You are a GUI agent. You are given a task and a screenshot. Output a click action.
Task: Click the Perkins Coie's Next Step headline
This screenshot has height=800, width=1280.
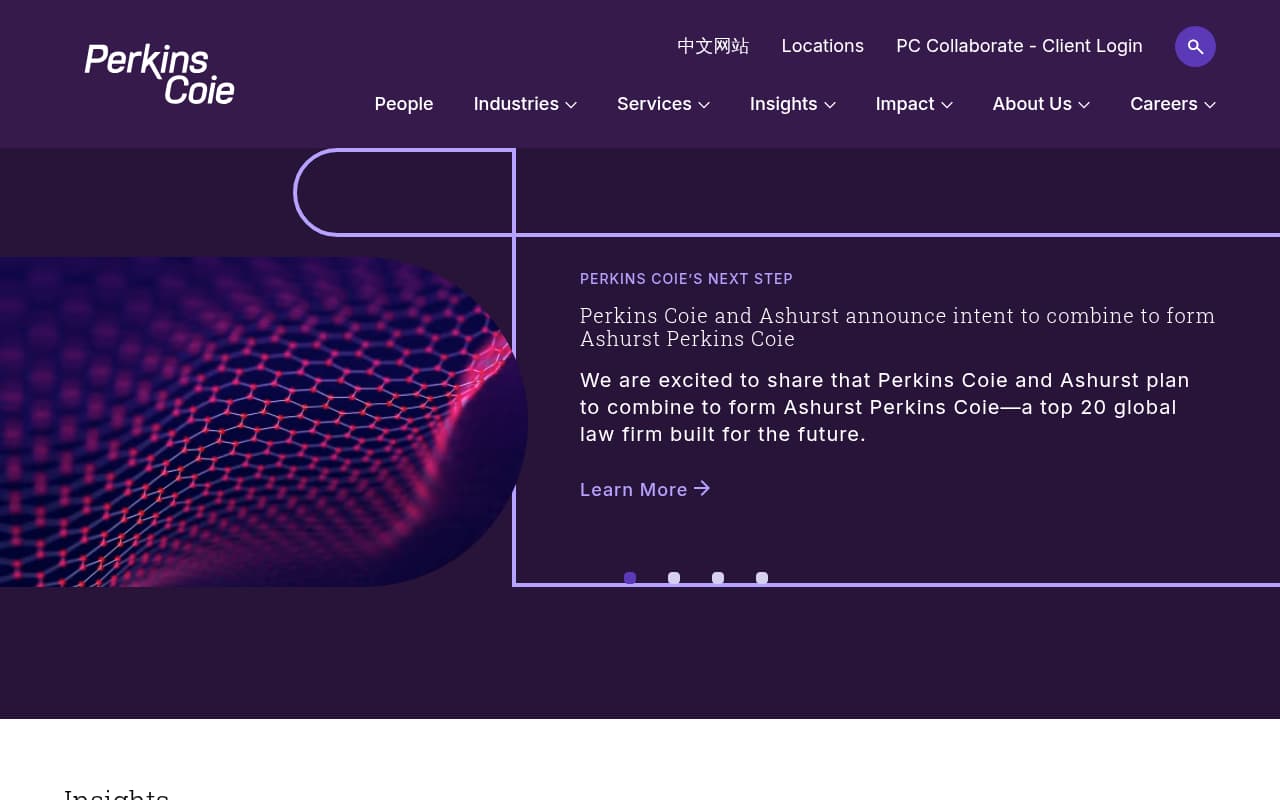pos(686,279)
